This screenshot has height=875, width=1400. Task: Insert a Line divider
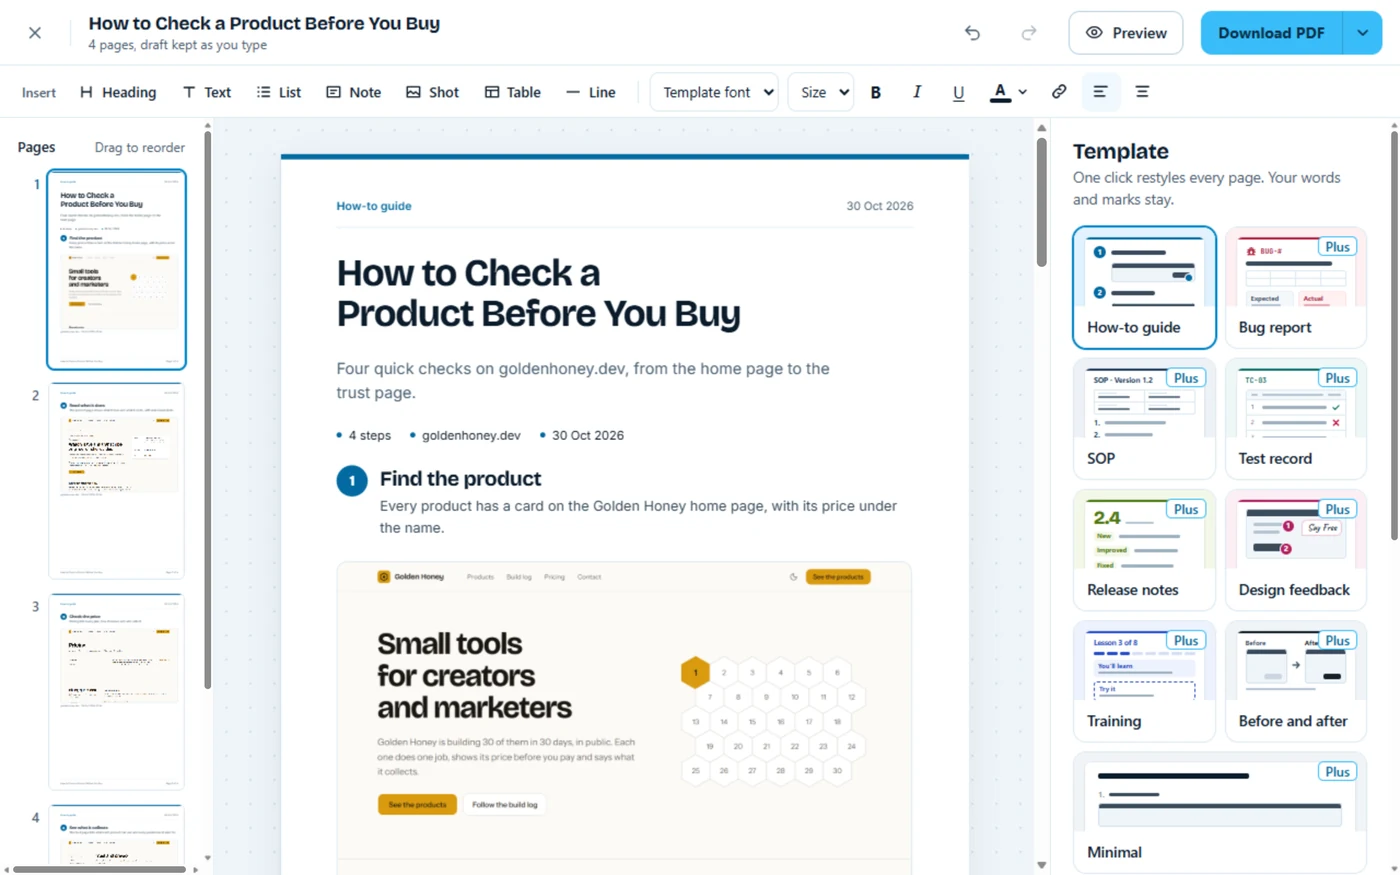pyautogui.click(x=591, y=92)
